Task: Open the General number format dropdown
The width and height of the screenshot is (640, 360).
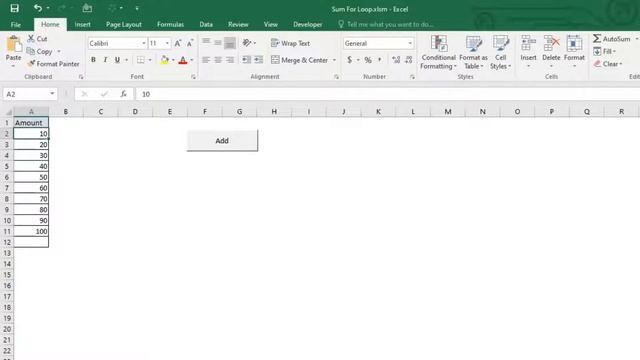Action: [x=410, y=43]
